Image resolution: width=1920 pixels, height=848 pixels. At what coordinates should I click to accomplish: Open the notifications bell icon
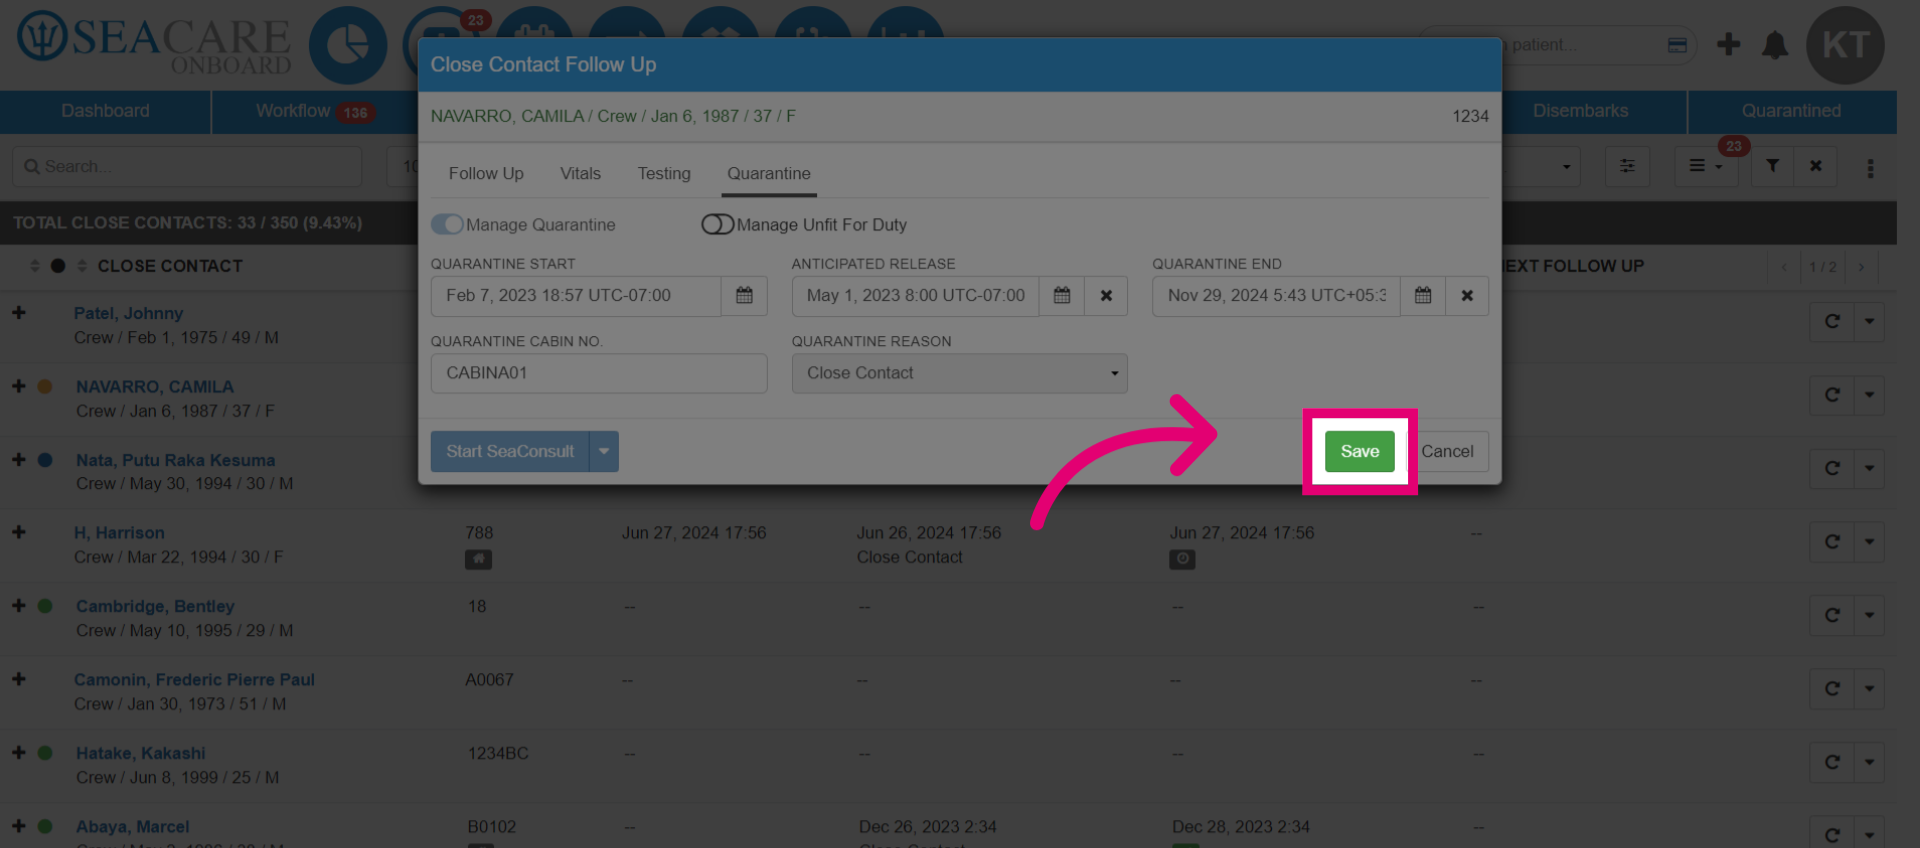(1775, 45)
